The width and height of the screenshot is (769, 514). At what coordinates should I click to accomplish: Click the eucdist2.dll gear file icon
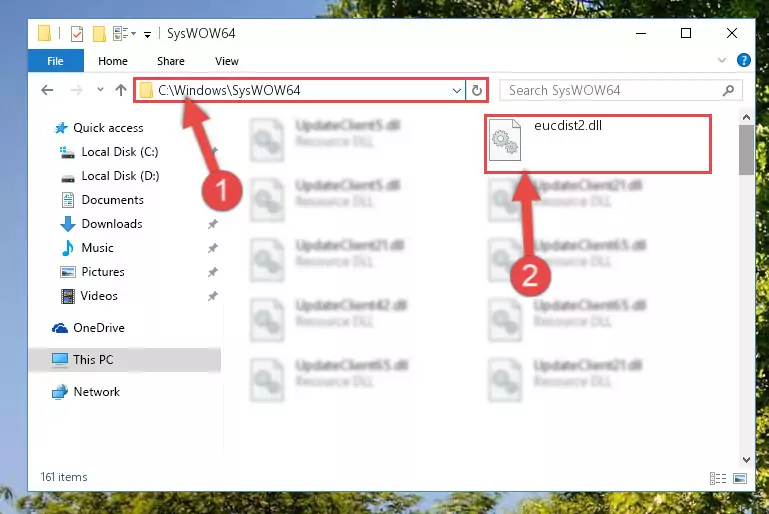pos(505,140)
